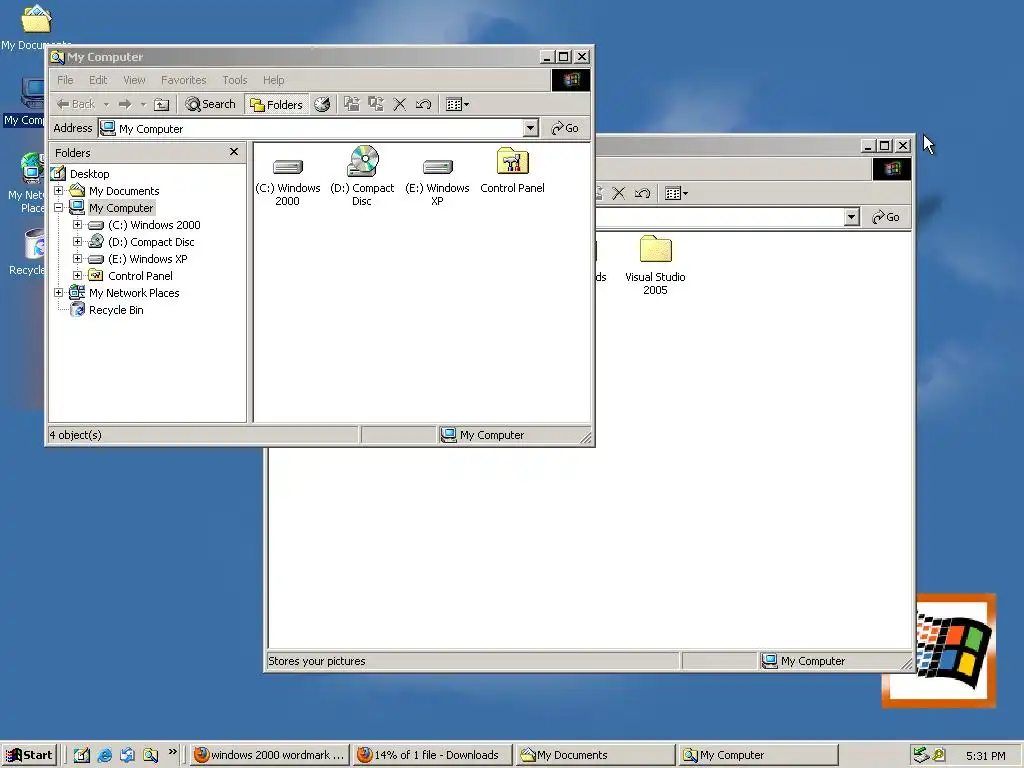Select Recycle Bin in the folder tree
Image resolution: width=1024 pixels, height=768 pixels.
(116, 310)
